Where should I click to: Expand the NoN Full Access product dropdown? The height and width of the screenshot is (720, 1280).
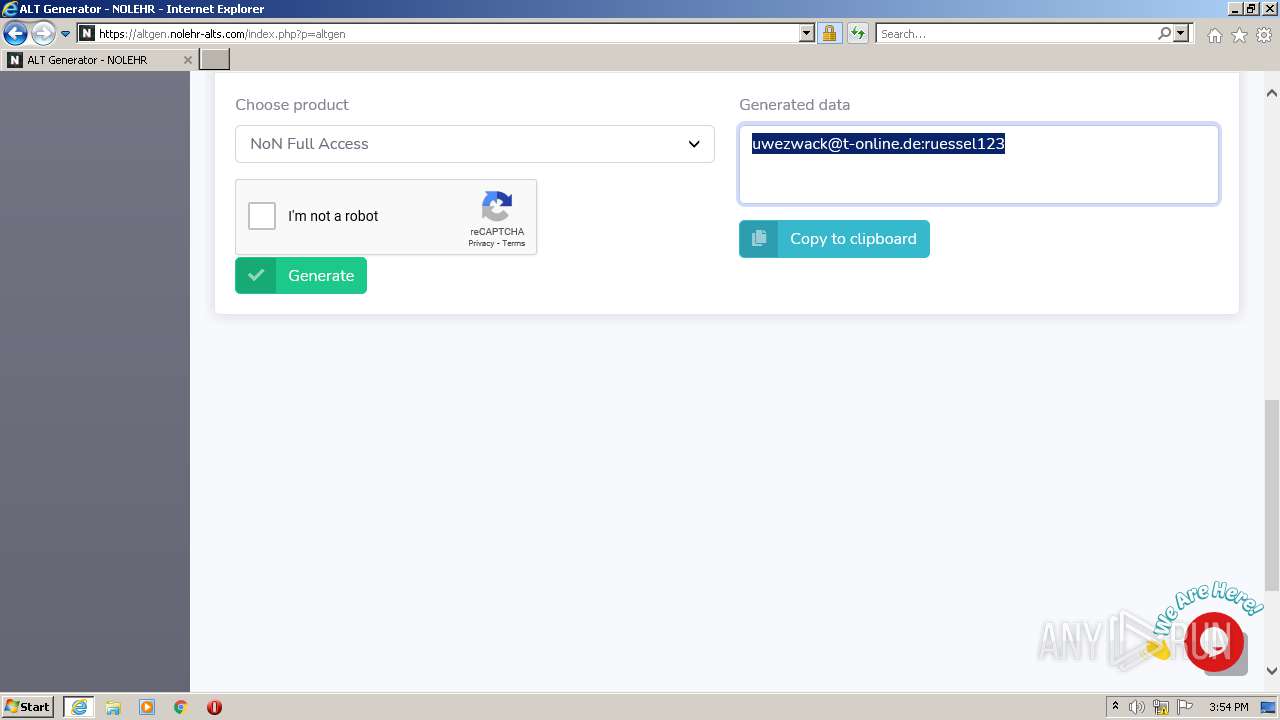tap(475, 144)
